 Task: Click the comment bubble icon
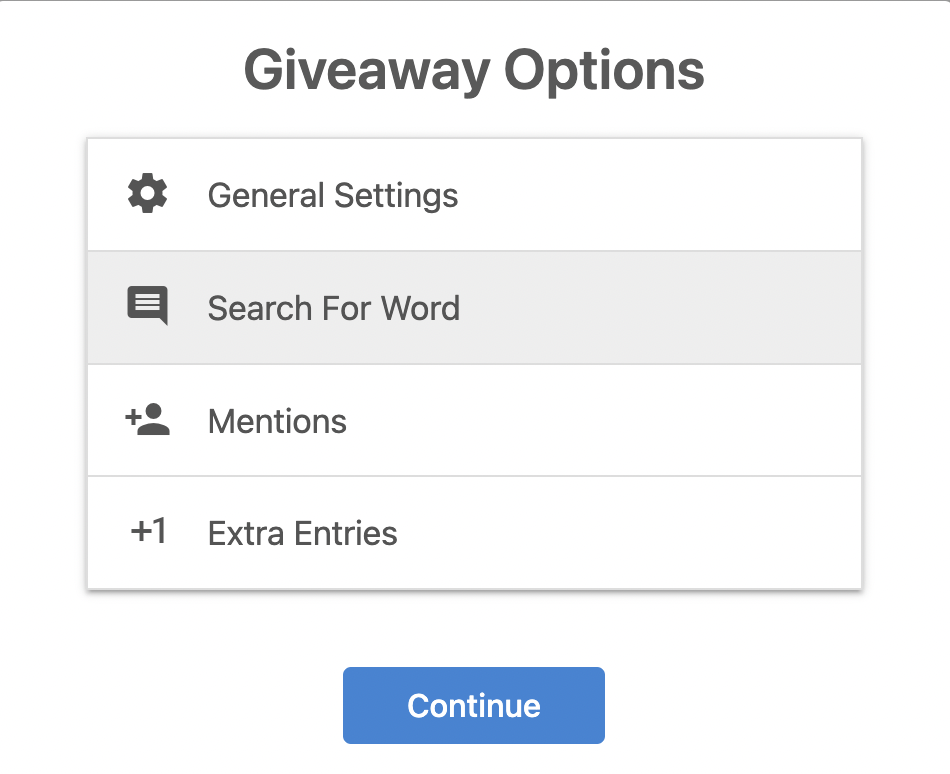coord(147,306)
